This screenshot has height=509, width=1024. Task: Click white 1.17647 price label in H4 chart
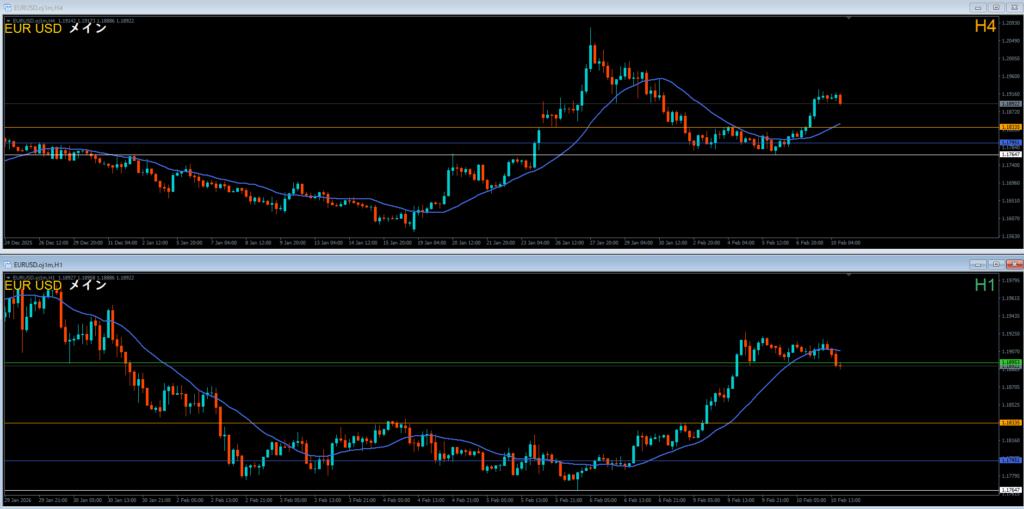click(x=1010, y=154)
